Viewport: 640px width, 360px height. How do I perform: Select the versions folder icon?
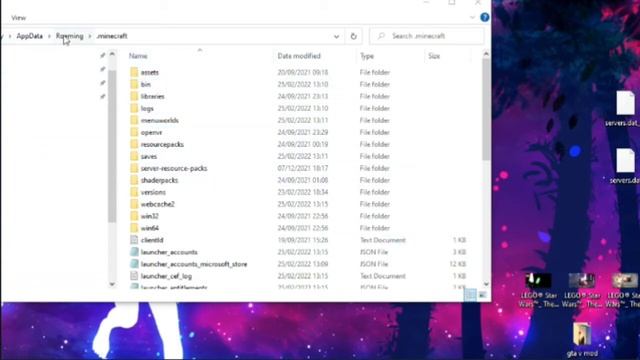pos(134,192)
